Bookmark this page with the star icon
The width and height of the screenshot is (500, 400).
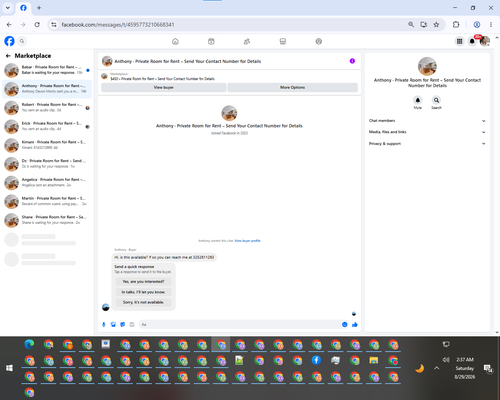[436, 25]
